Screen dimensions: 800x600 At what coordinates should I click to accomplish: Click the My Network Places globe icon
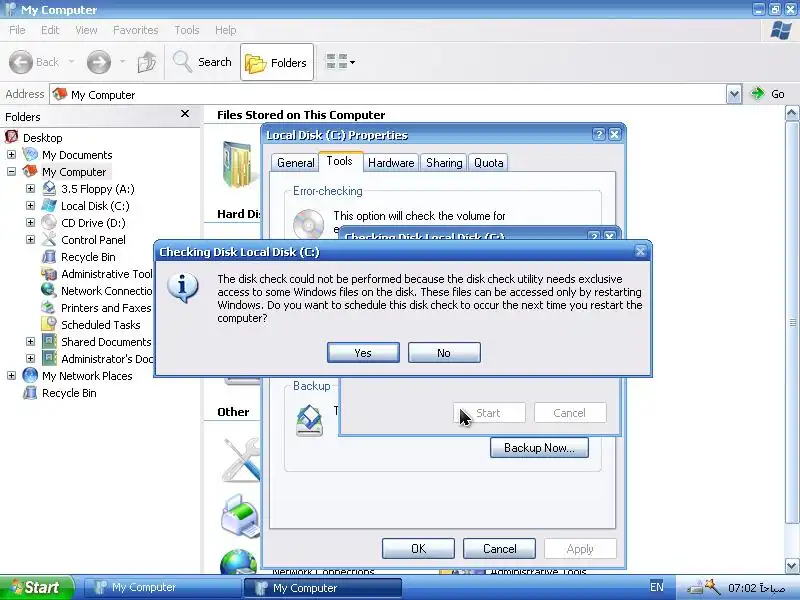pos(30,376)
